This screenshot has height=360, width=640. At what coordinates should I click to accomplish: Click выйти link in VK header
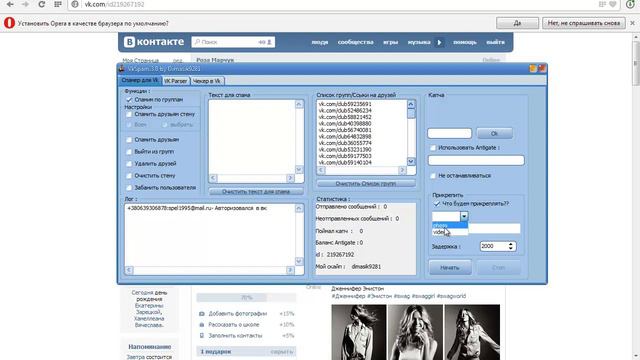pos(496,42)
